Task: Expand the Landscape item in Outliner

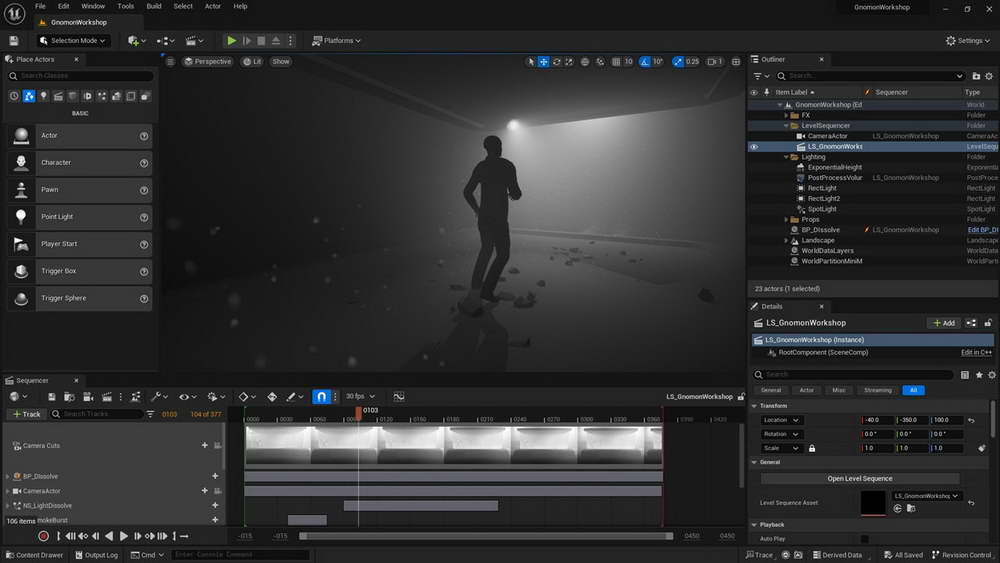Action: point(786,240)
